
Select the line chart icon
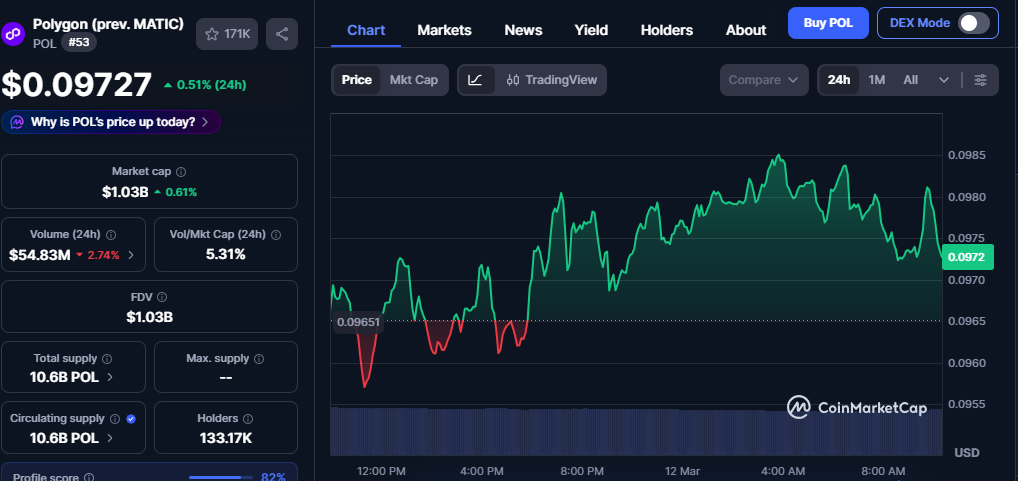475,80
